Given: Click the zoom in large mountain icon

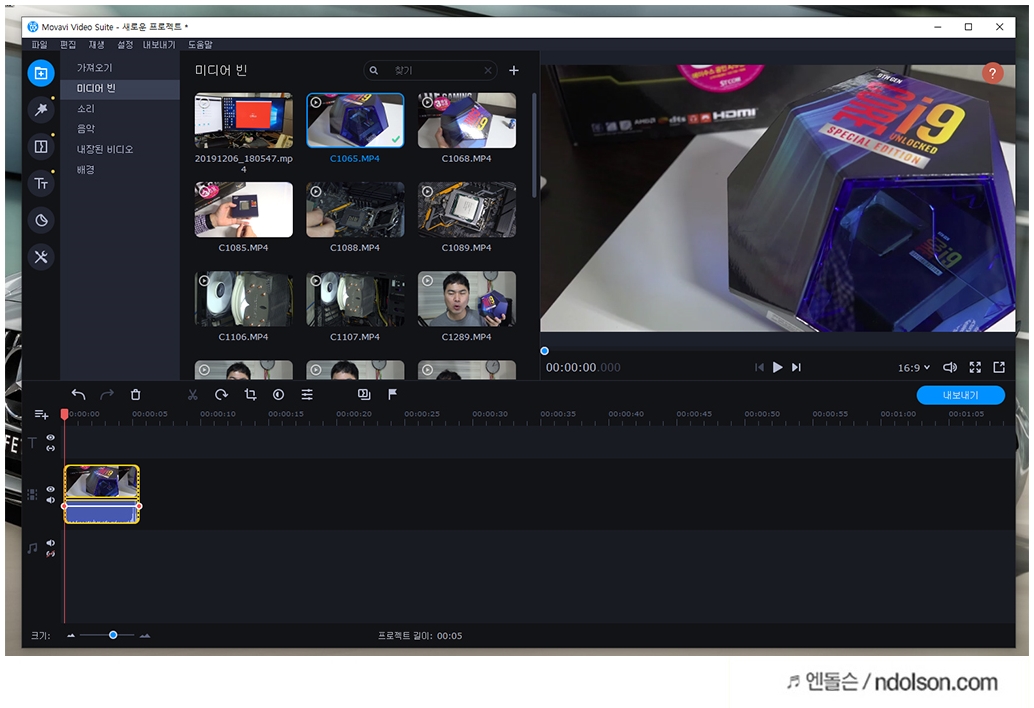Looking at the screenshot, I should coord(145,635).
